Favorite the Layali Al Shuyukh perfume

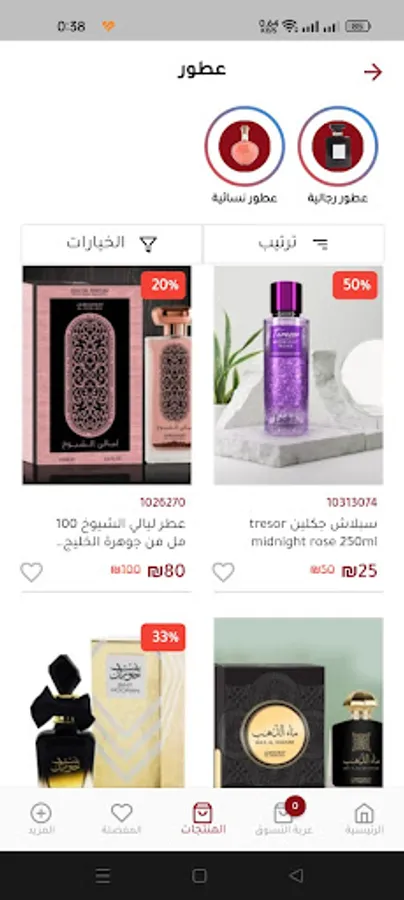click(x=32, y=572)
